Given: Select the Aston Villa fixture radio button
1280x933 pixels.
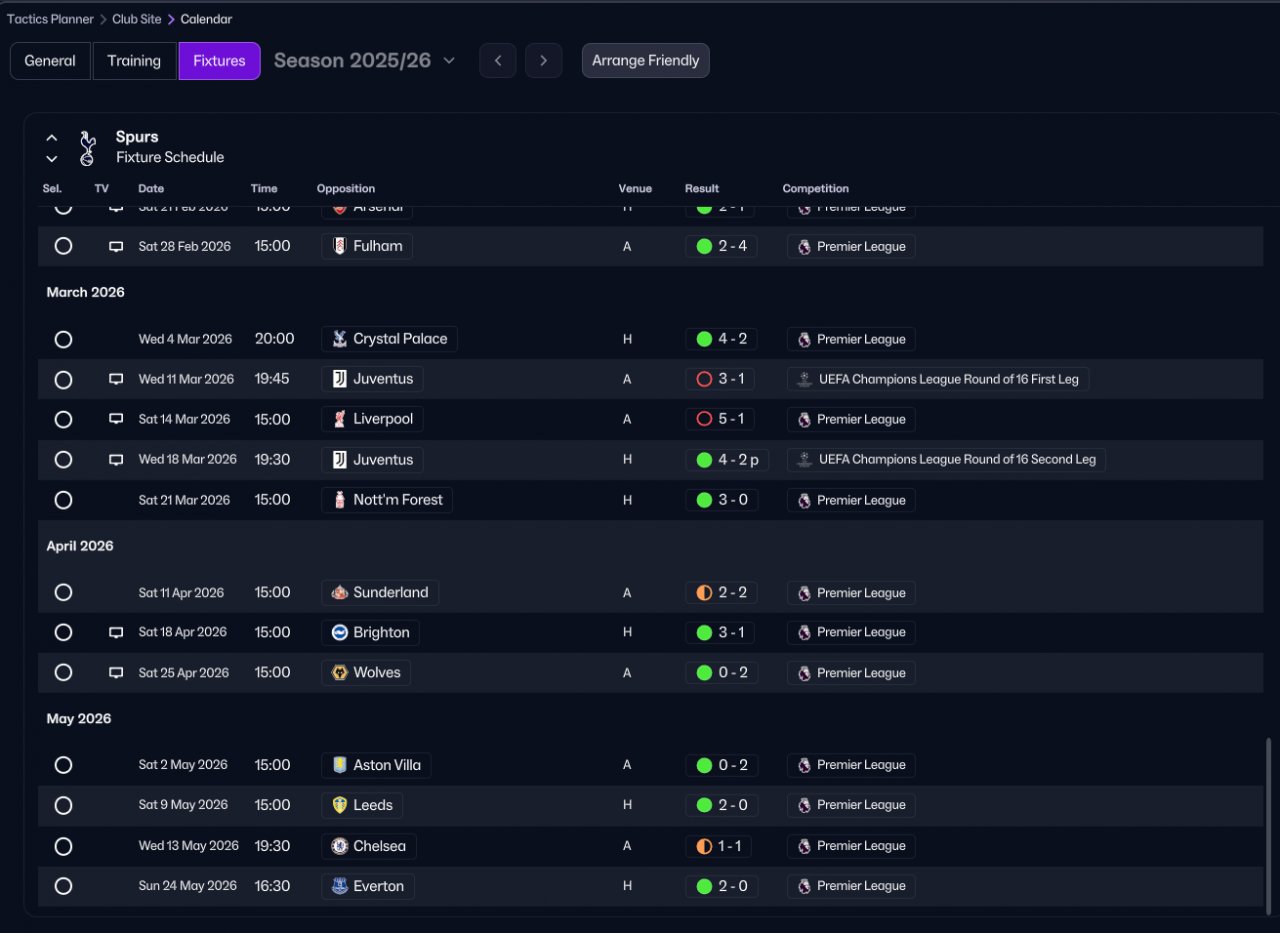Looking at the screenshot, I should [x=63, y=765].
